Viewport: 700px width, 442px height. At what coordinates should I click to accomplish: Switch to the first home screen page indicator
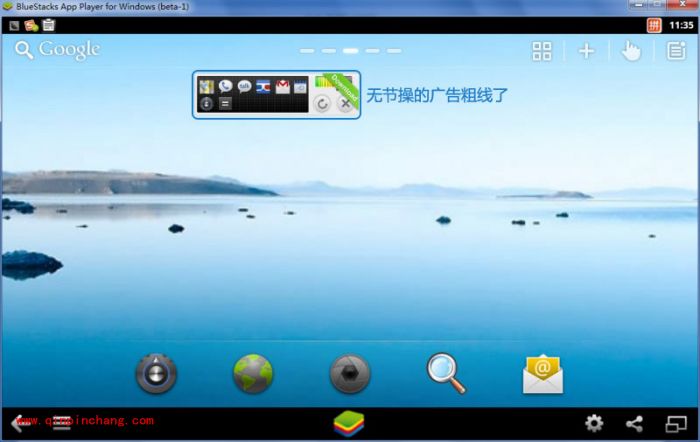click(307, 50)
